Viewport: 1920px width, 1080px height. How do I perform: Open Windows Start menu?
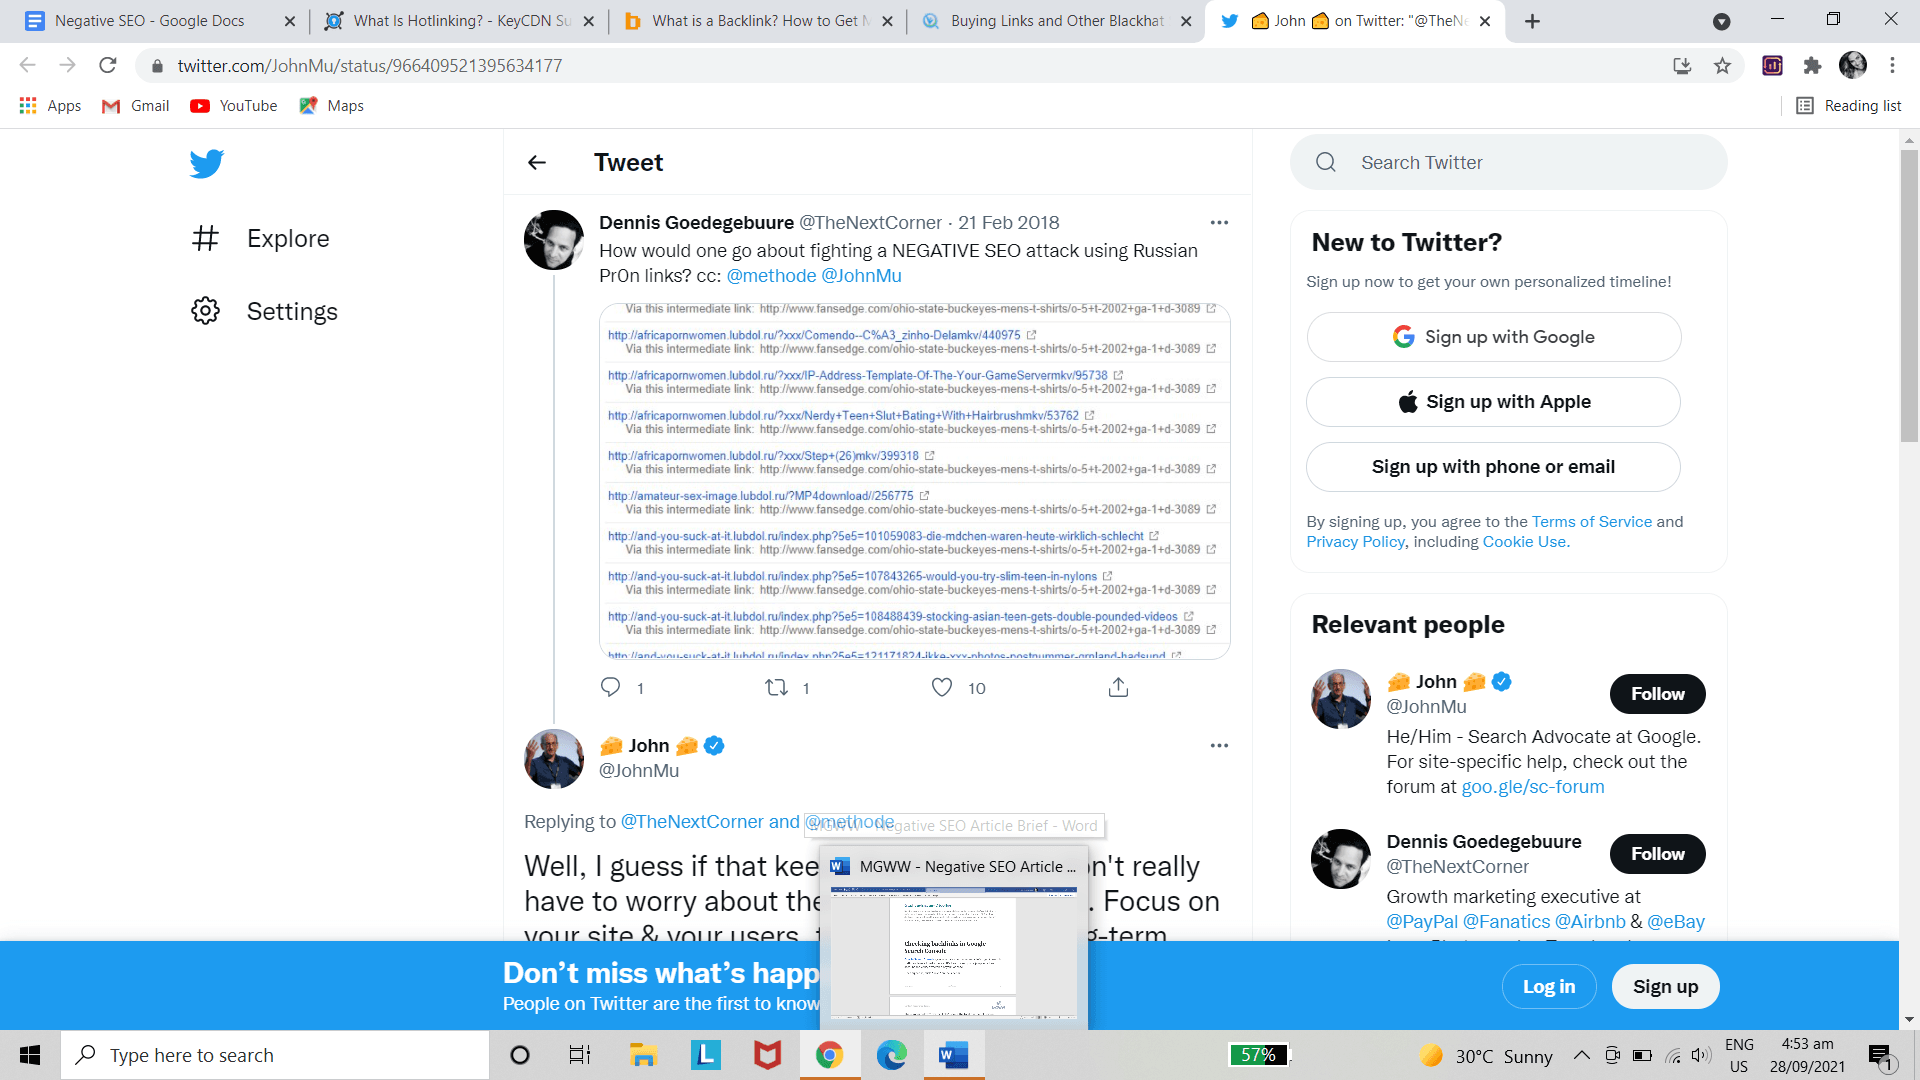pos(30,1055)
